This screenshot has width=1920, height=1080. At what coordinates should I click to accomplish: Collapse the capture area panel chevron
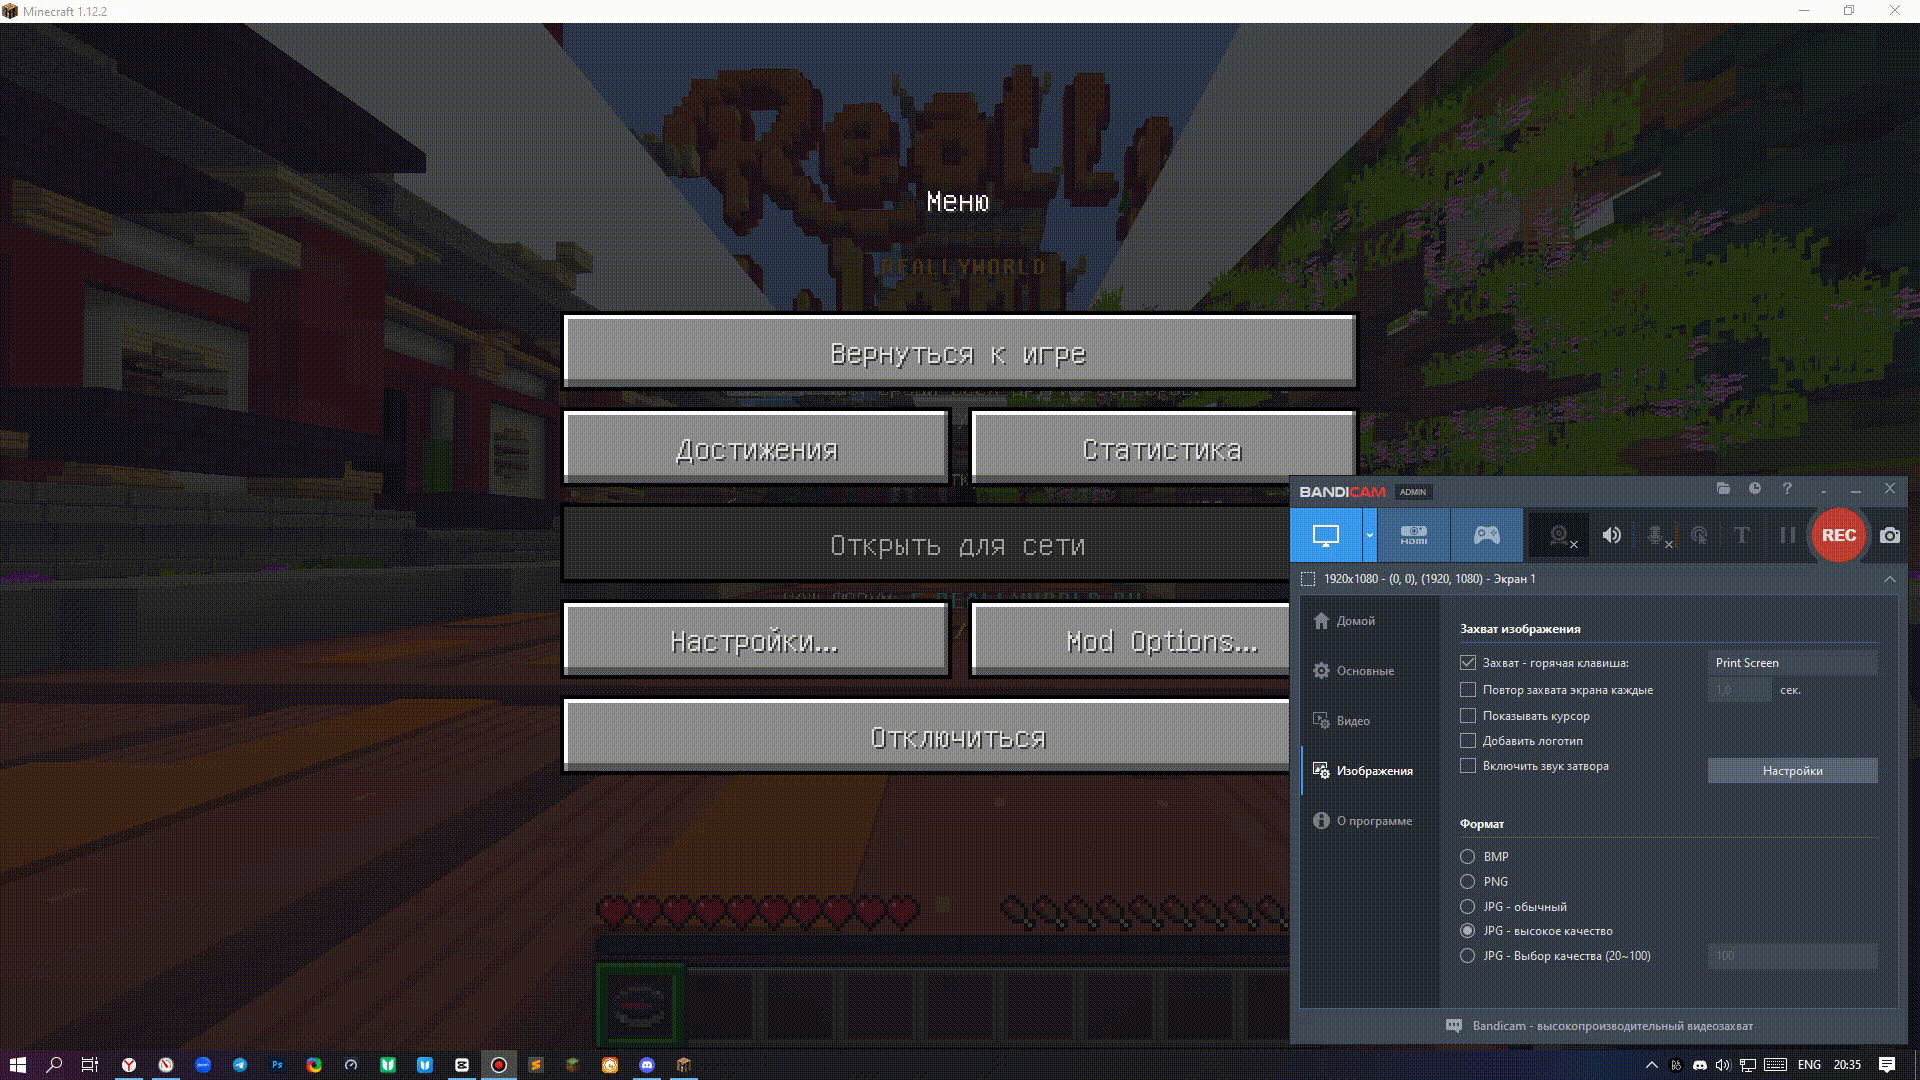pos(1889,579)
